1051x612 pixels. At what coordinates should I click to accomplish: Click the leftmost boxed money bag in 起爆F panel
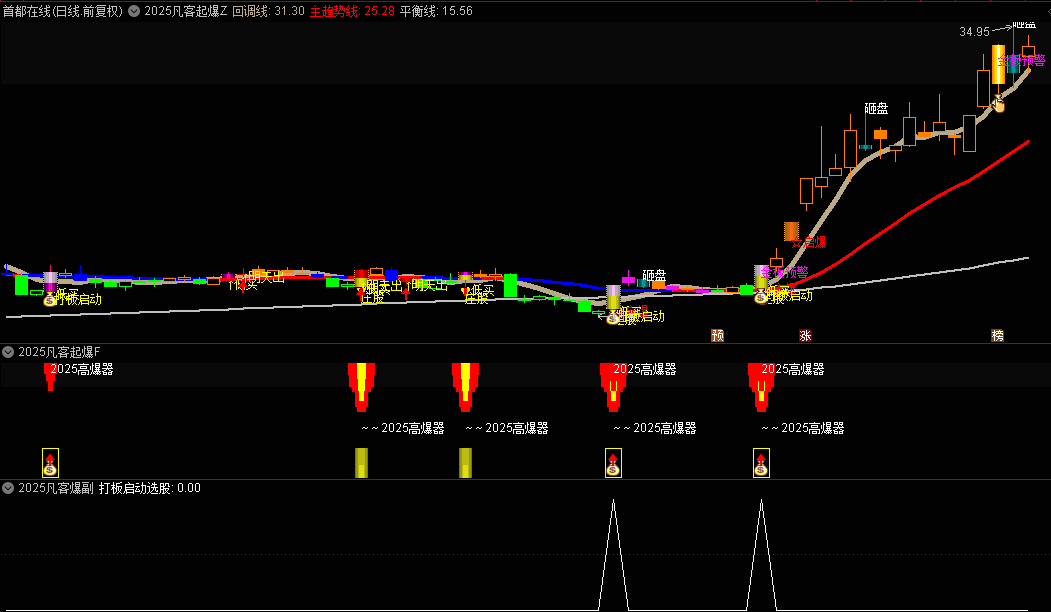click(50, 463)
